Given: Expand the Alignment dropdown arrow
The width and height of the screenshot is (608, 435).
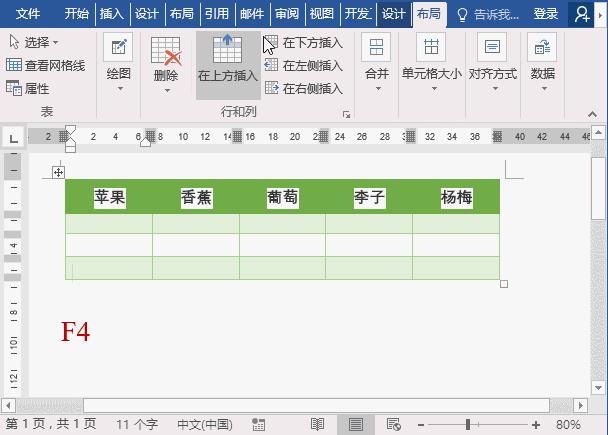Looking at the screenshot, I should [495, 89].
